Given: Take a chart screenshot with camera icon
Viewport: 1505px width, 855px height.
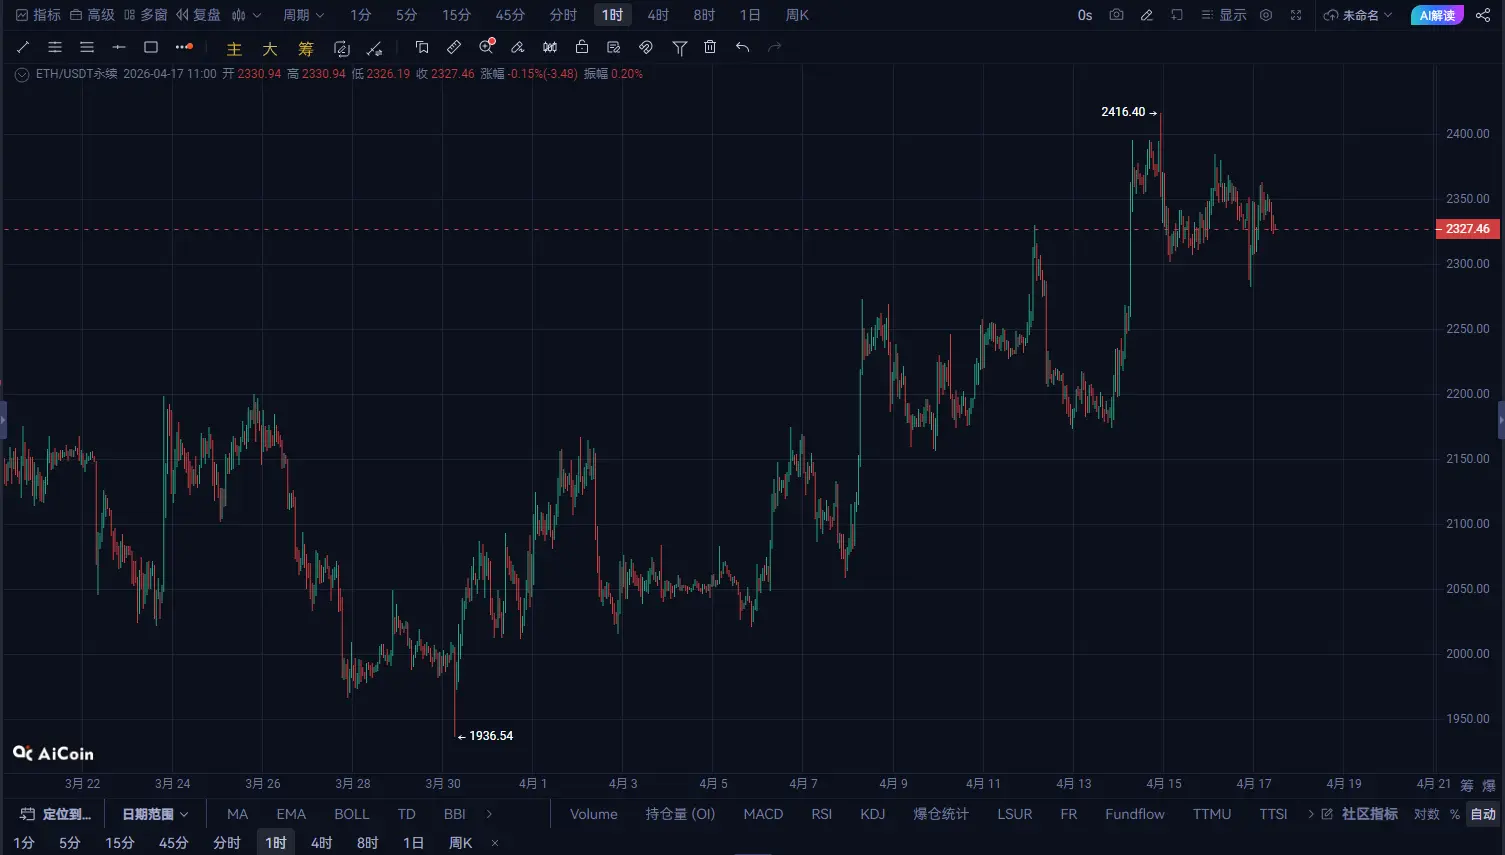Looking at the screenshot, I should [x=1116, y=15].
